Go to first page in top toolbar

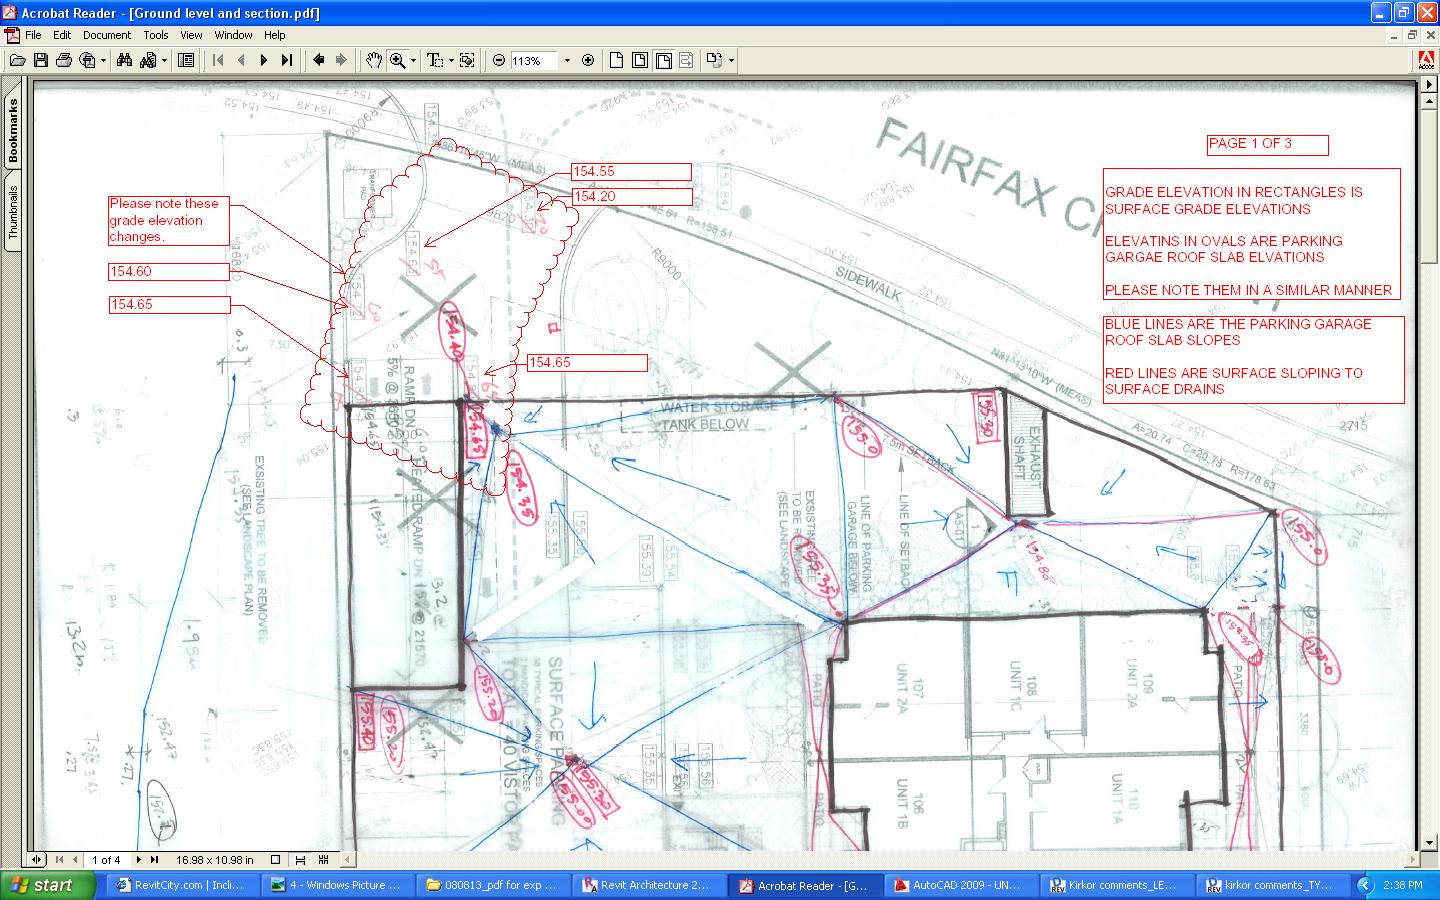(x=218, y=60)
